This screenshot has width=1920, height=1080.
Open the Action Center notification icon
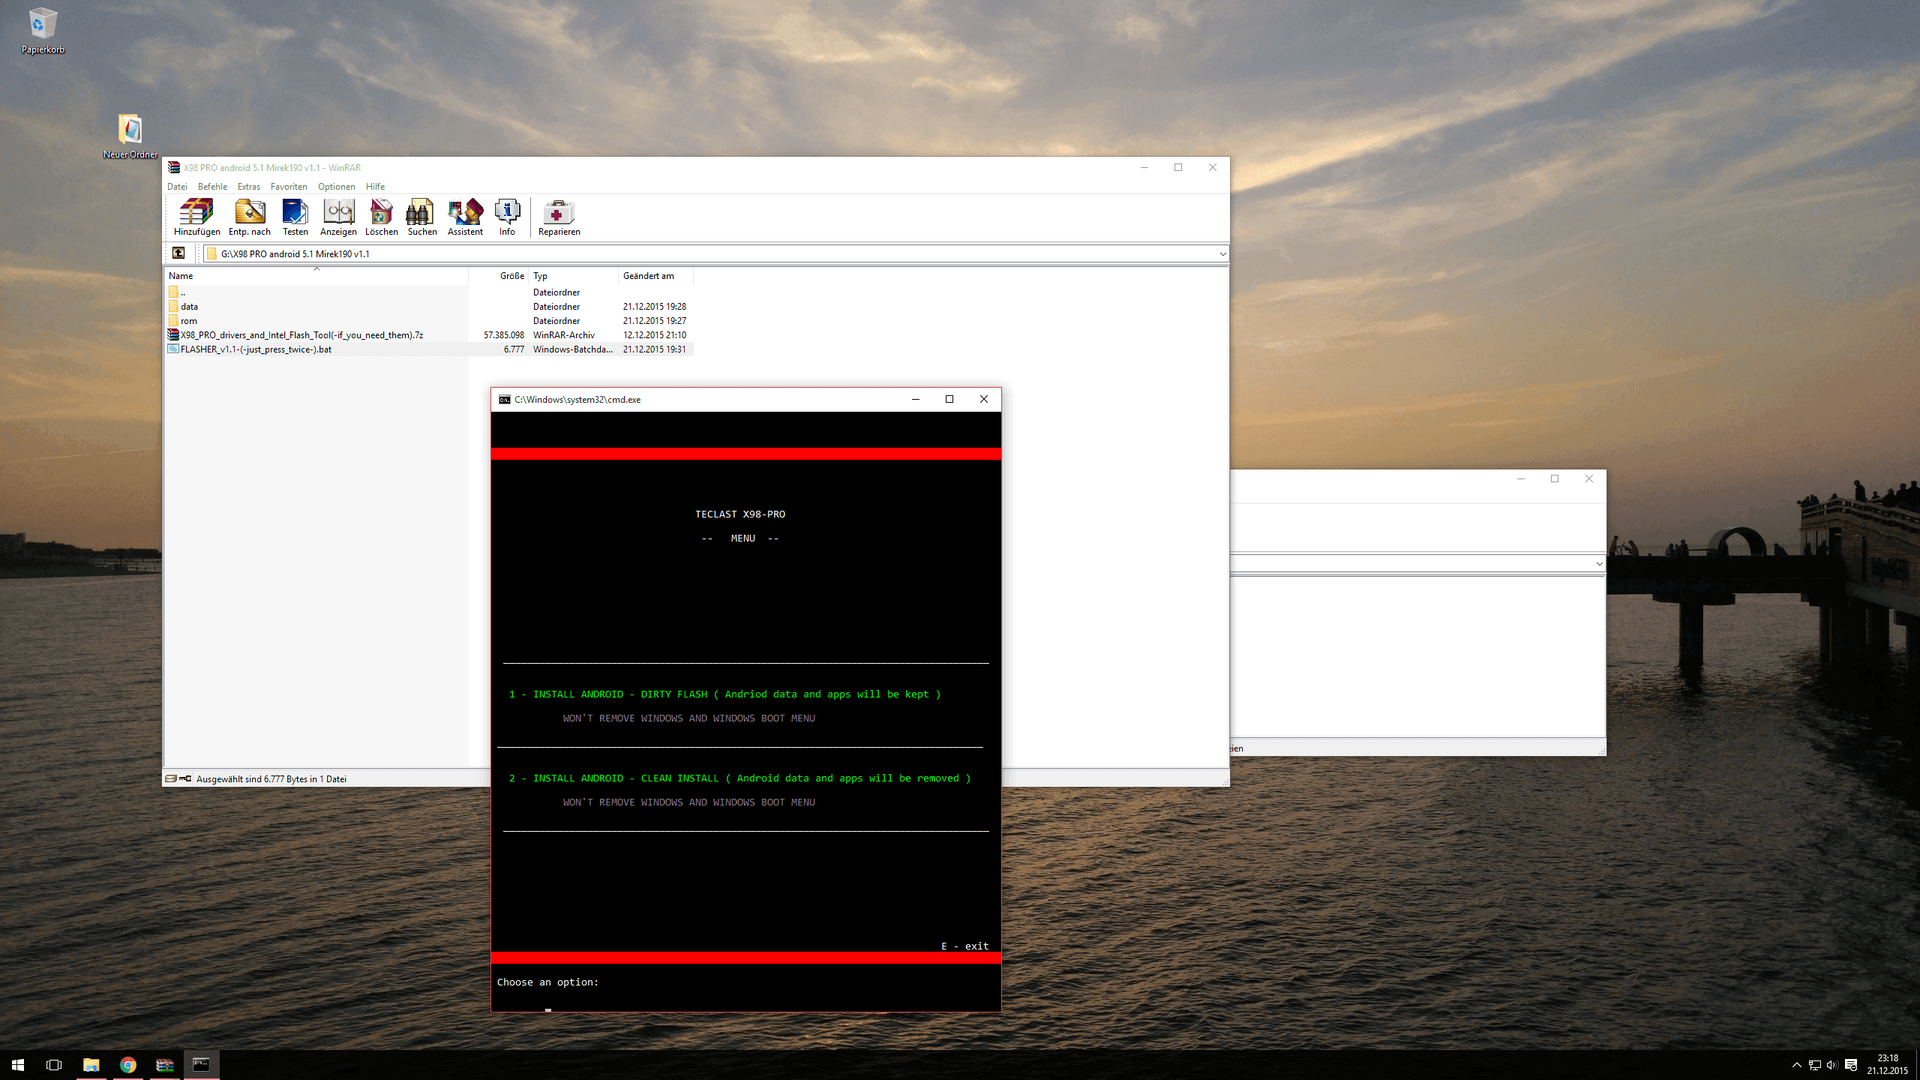pyautogui.click(x=1851, y=1065)
